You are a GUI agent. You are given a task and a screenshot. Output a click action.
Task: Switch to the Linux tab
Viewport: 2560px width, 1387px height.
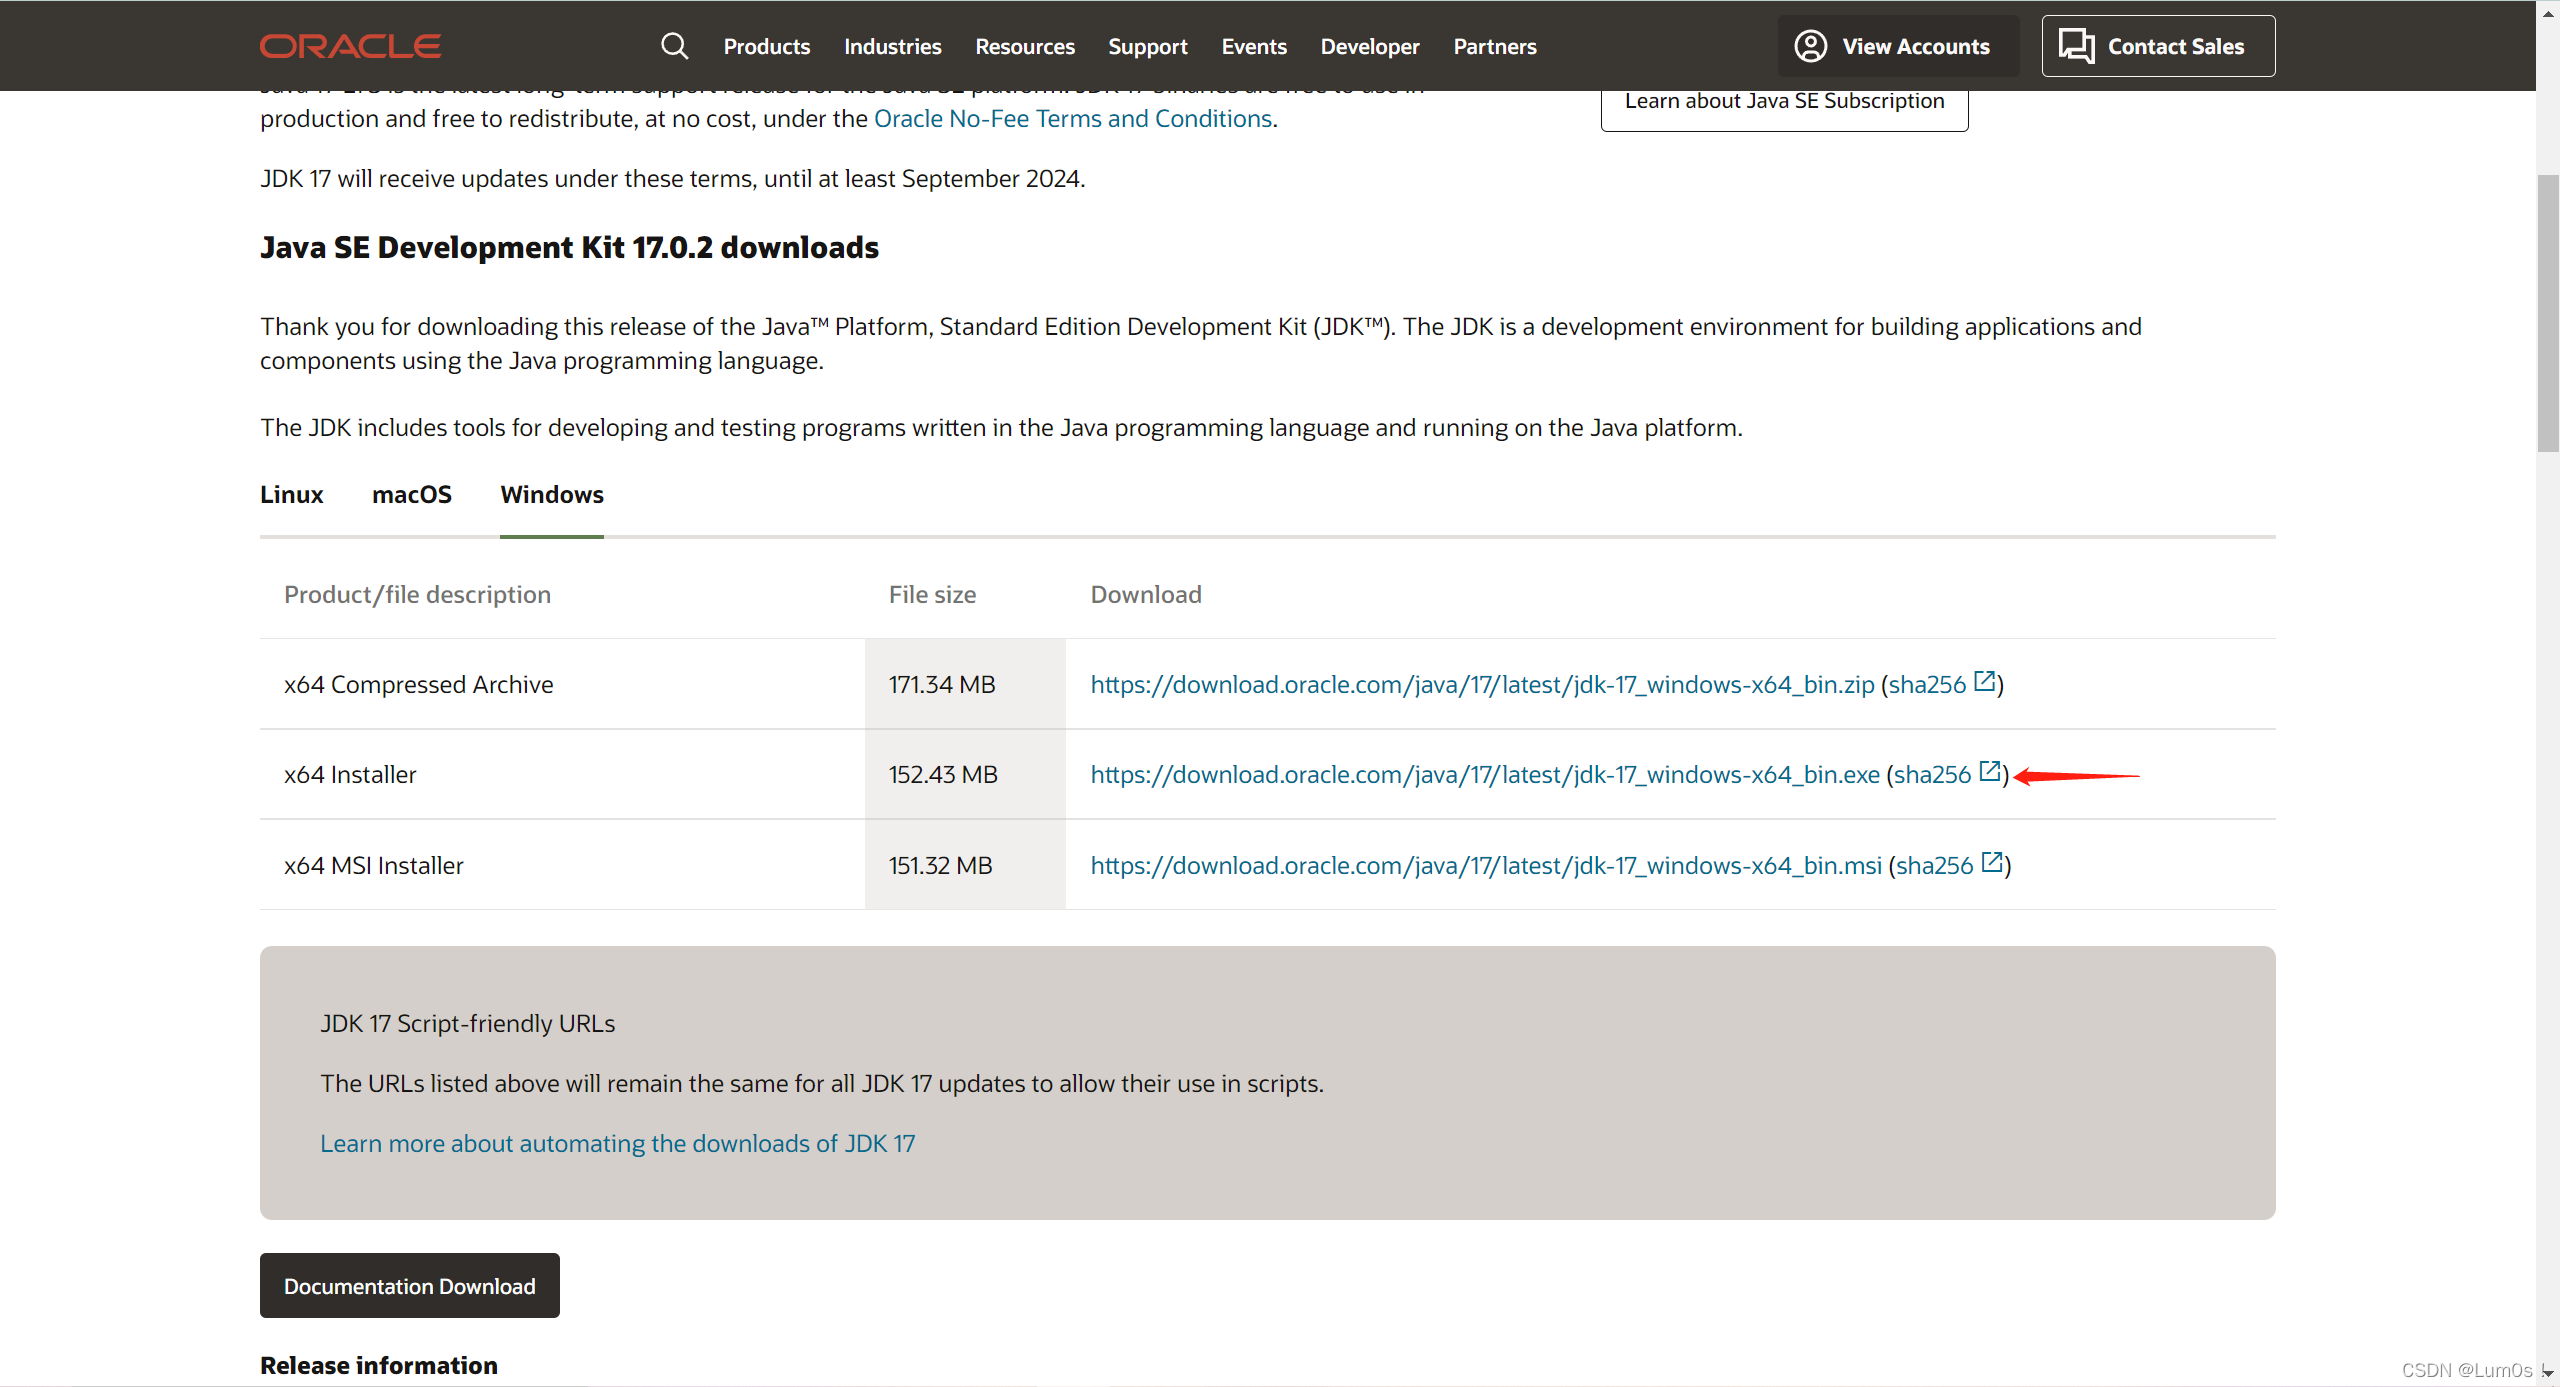point(291,494)
